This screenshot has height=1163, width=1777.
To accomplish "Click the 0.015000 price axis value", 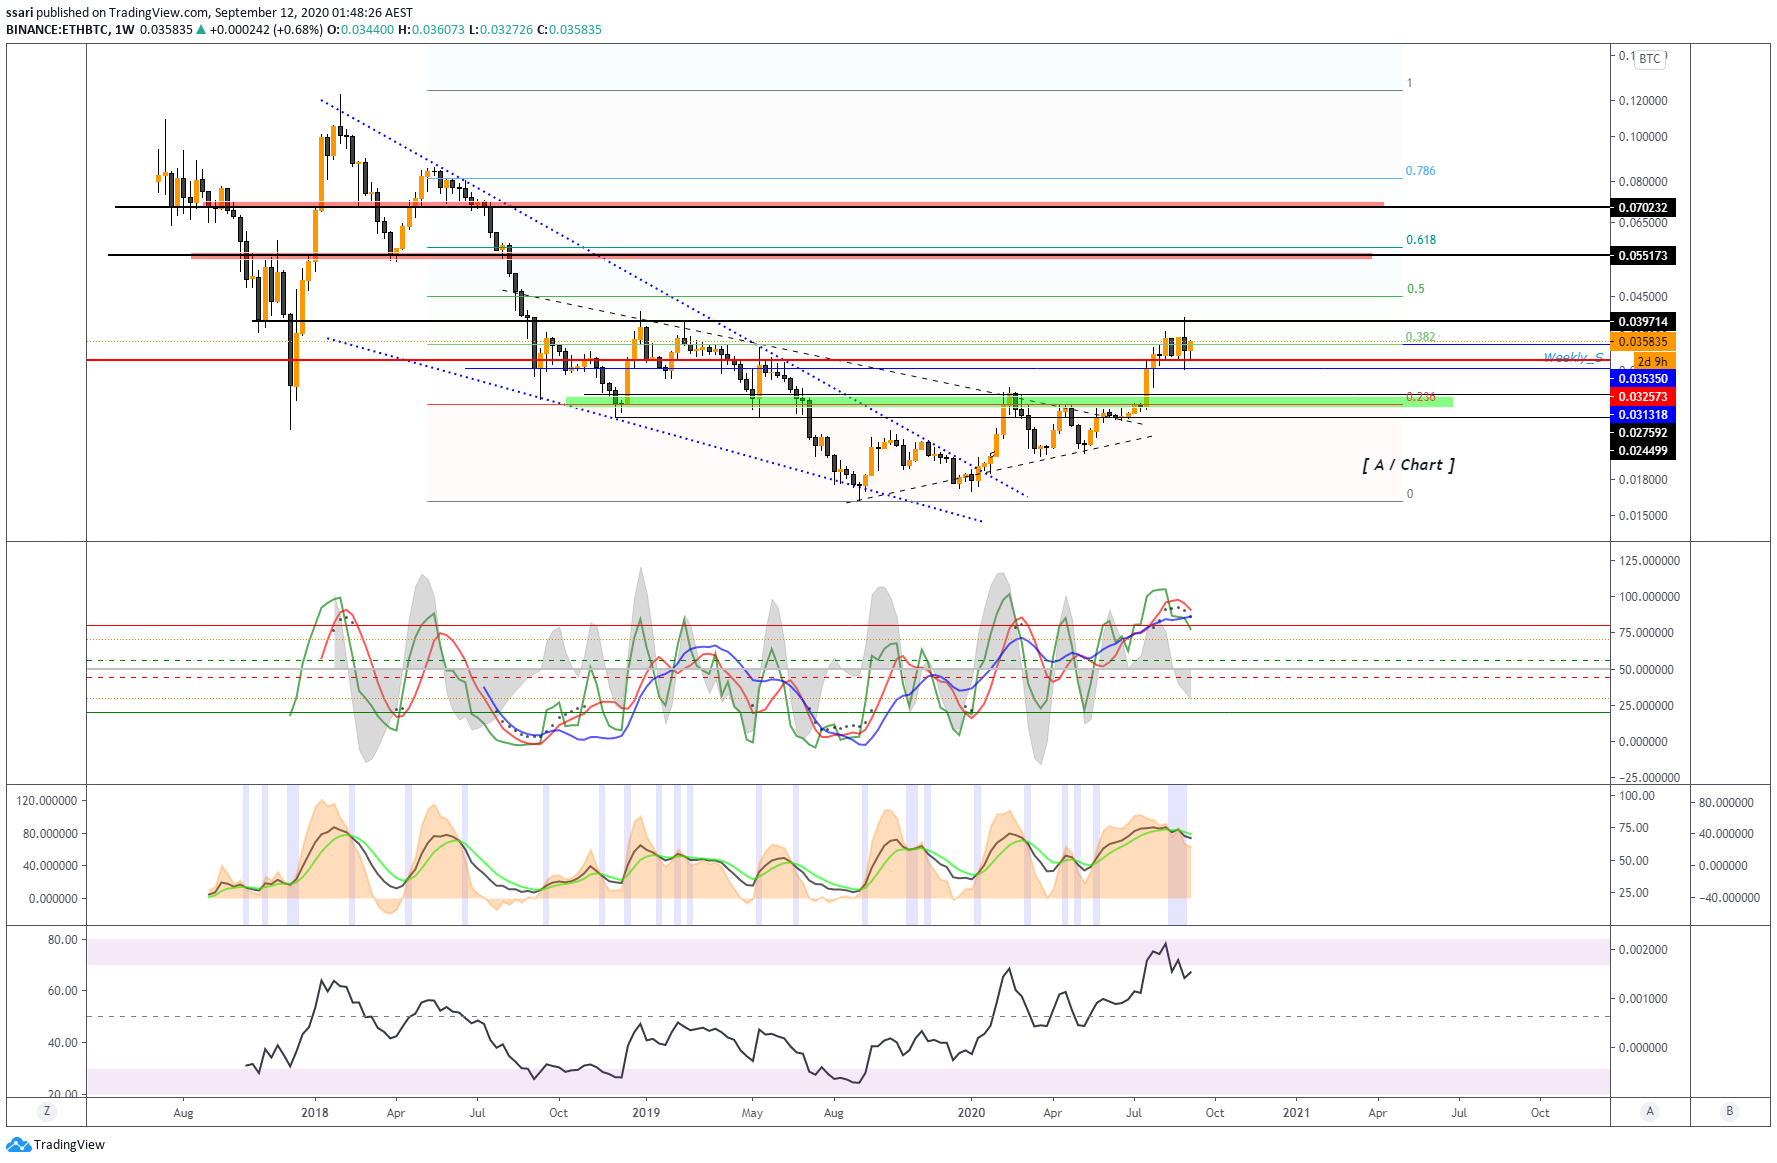I will [1643, 516].
